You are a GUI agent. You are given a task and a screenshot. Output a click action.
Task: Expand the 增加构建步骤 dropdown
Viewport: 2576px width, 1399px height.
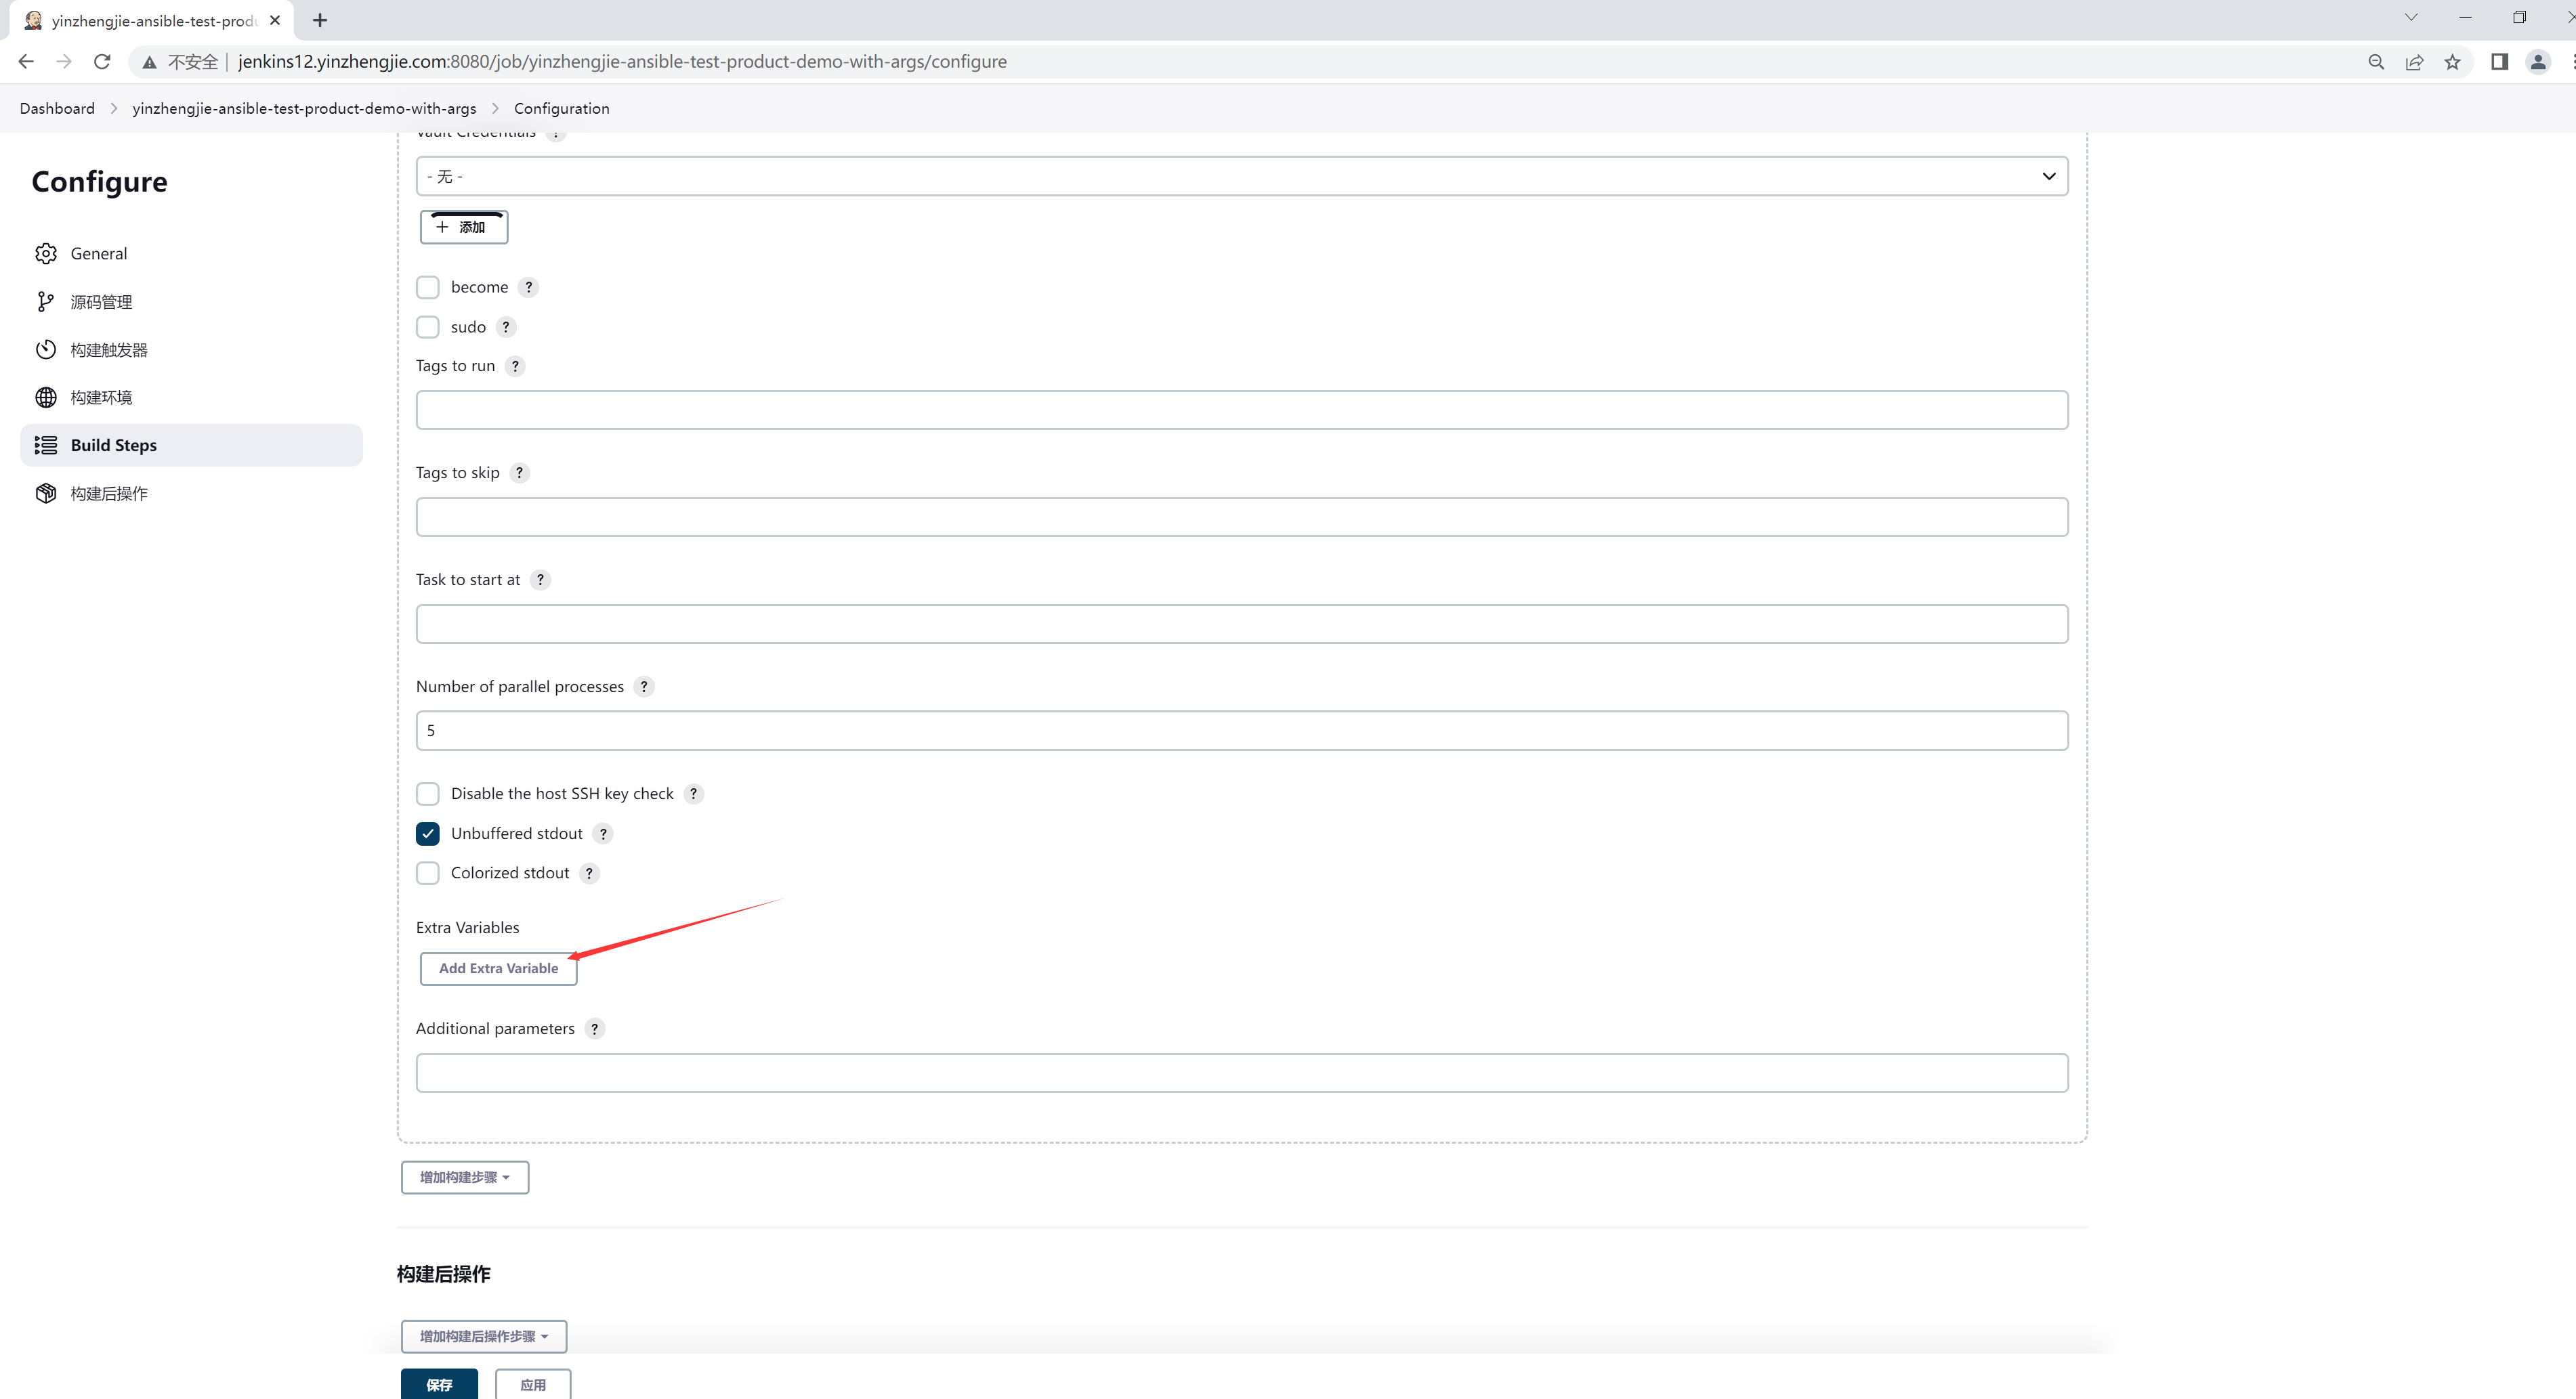pos(465,1178)
